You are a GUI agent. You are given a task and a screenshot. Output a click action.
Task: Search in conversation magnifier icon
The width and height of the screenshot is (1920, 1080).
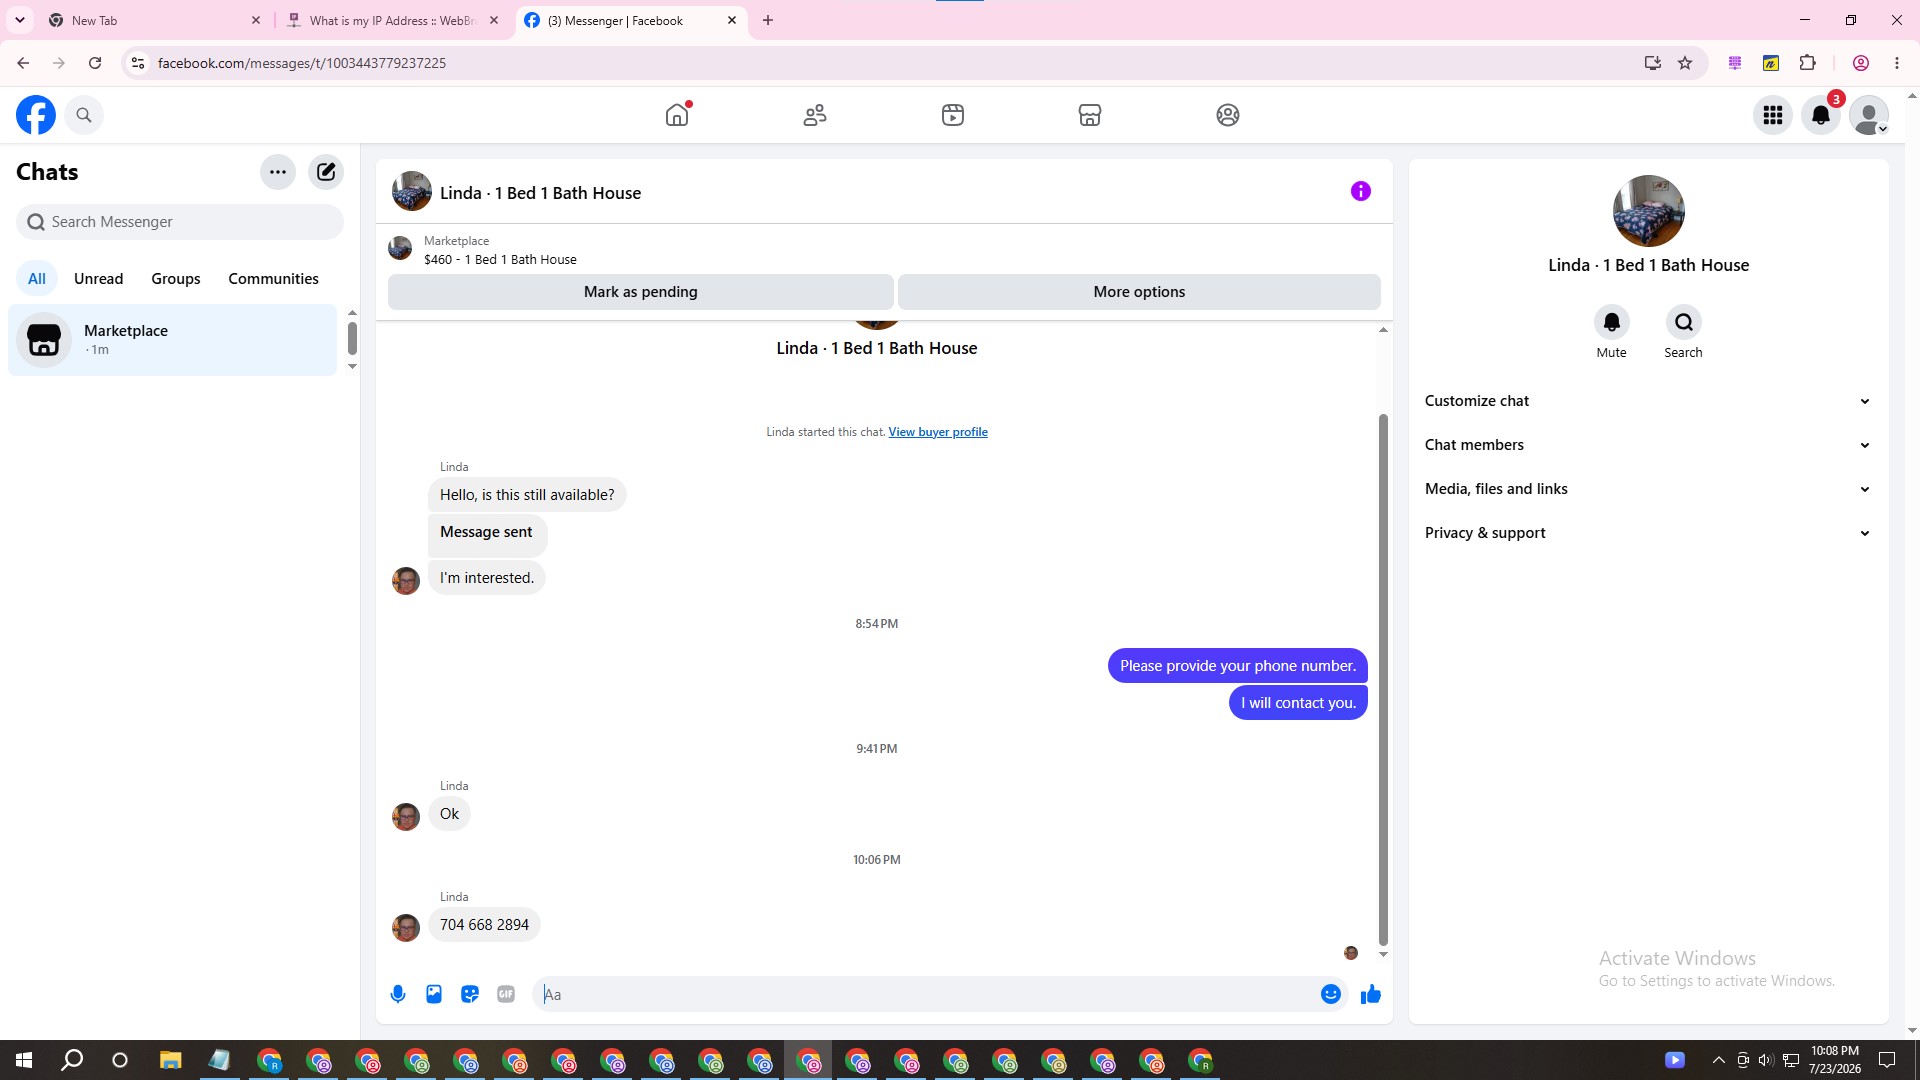click(x=1683, y=322)
